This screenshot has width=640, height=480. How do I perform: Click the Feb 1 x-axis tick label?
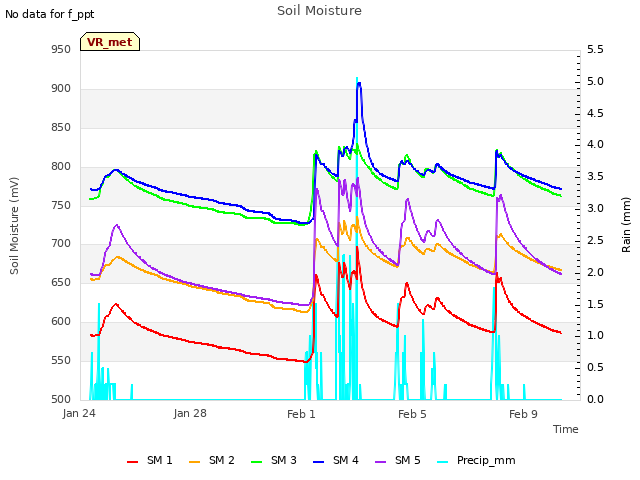(x=301, y=414)
